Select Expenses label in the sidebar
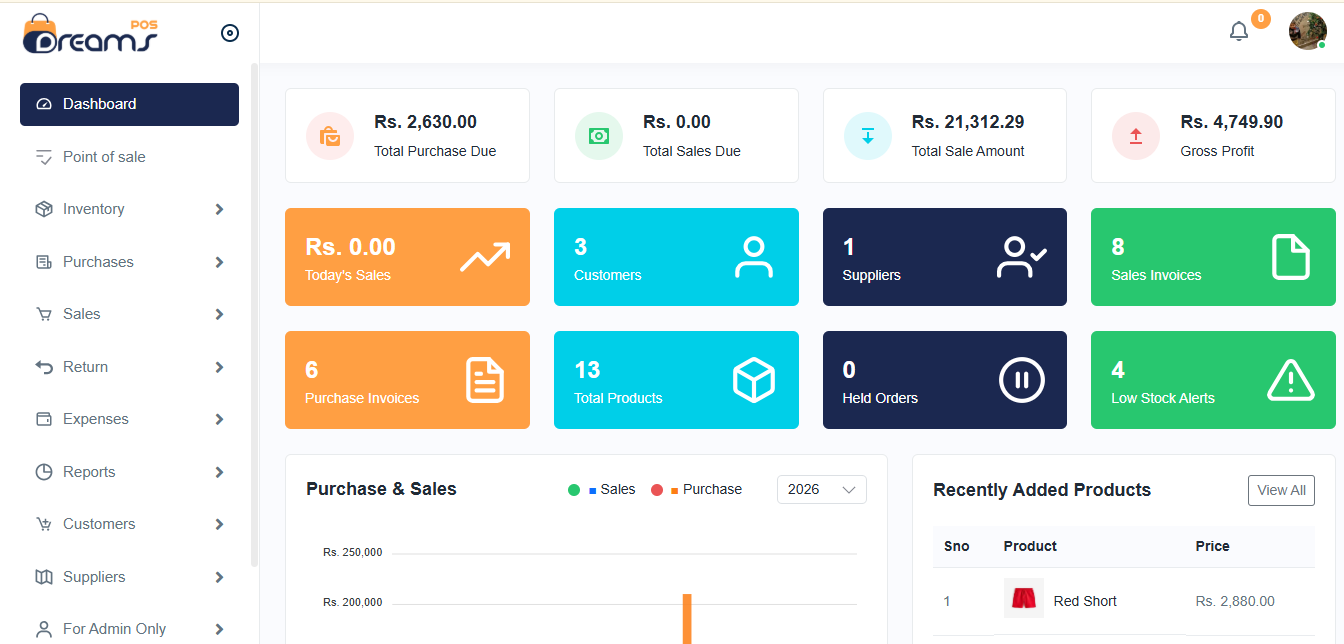The width and height of the screenshot is (1344, 644). coord(96,419)
